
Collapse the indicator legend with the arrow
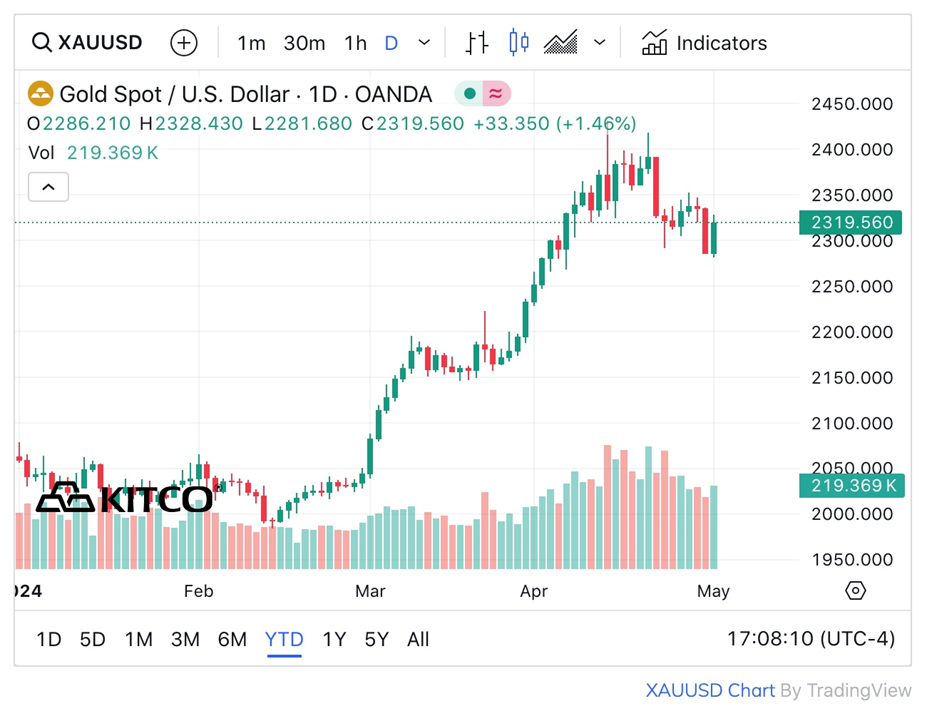point(48,186)
